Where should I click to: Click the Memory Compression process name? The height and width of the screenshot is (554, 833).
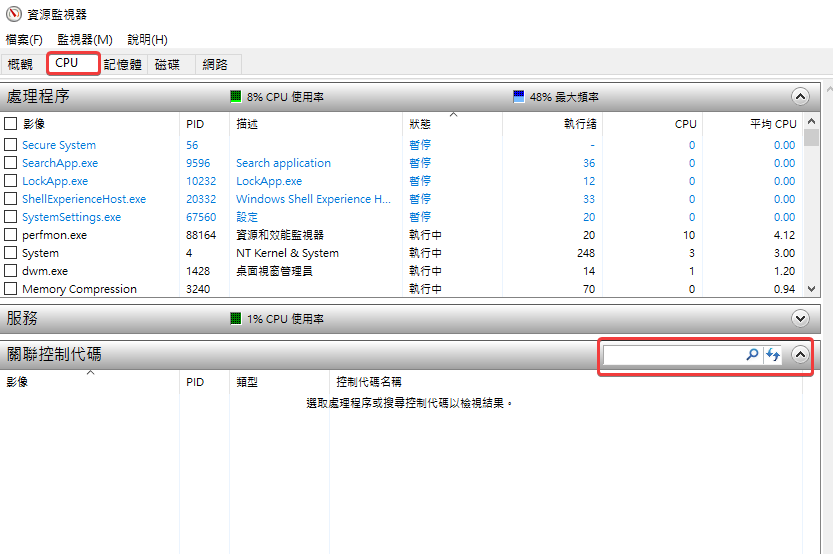pyautogui.click(x=79, y=289)
